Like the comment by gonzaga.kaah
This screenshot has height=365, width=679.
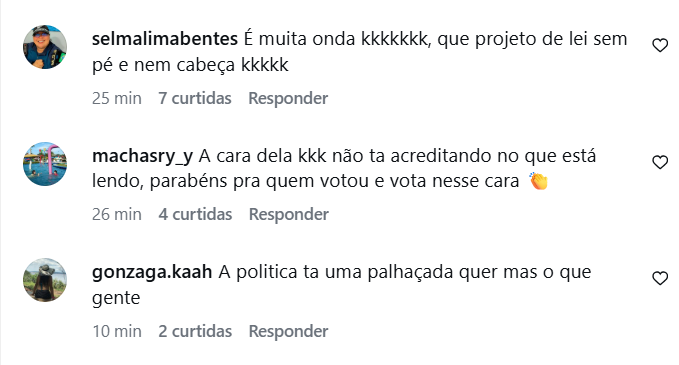(660, 278)
